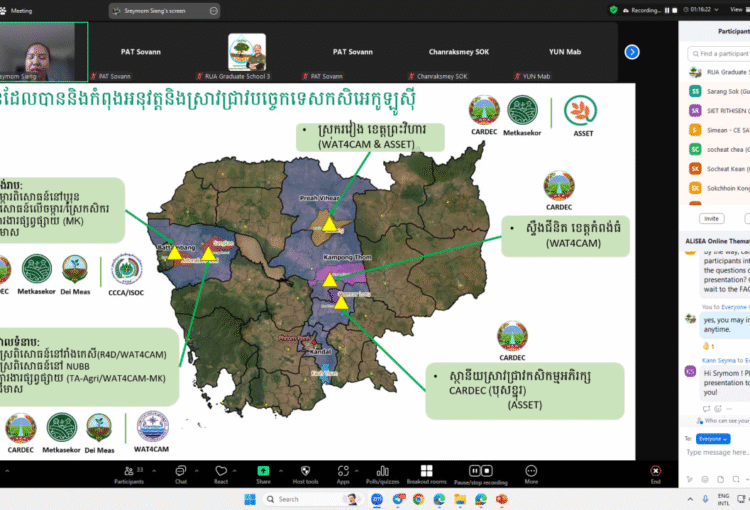The image size is (750, 510).
Task: Click the Find a participant search field
Action: [720, 53]
